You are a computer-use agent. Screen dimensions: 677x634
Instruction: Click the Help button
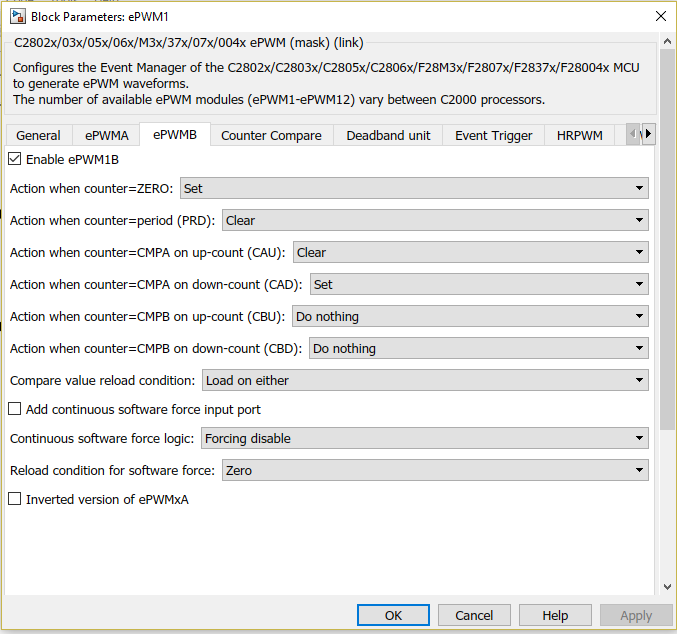coord(555,615)
